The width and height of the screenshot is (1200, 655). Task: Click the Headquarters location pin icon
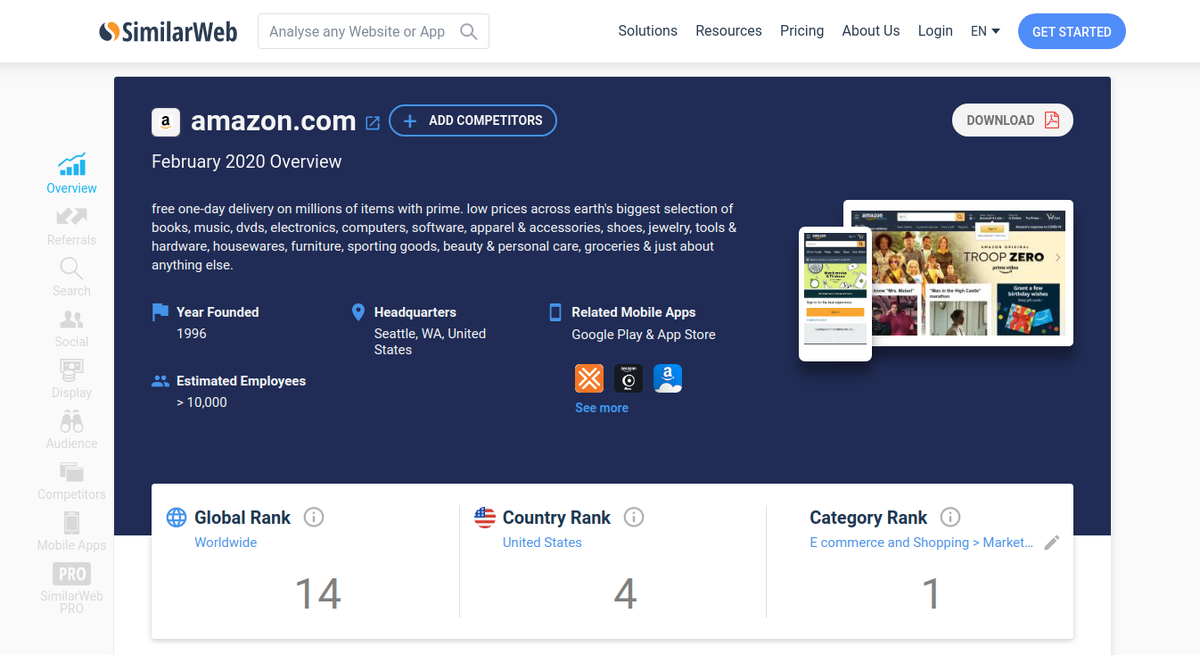pos(359,312)
